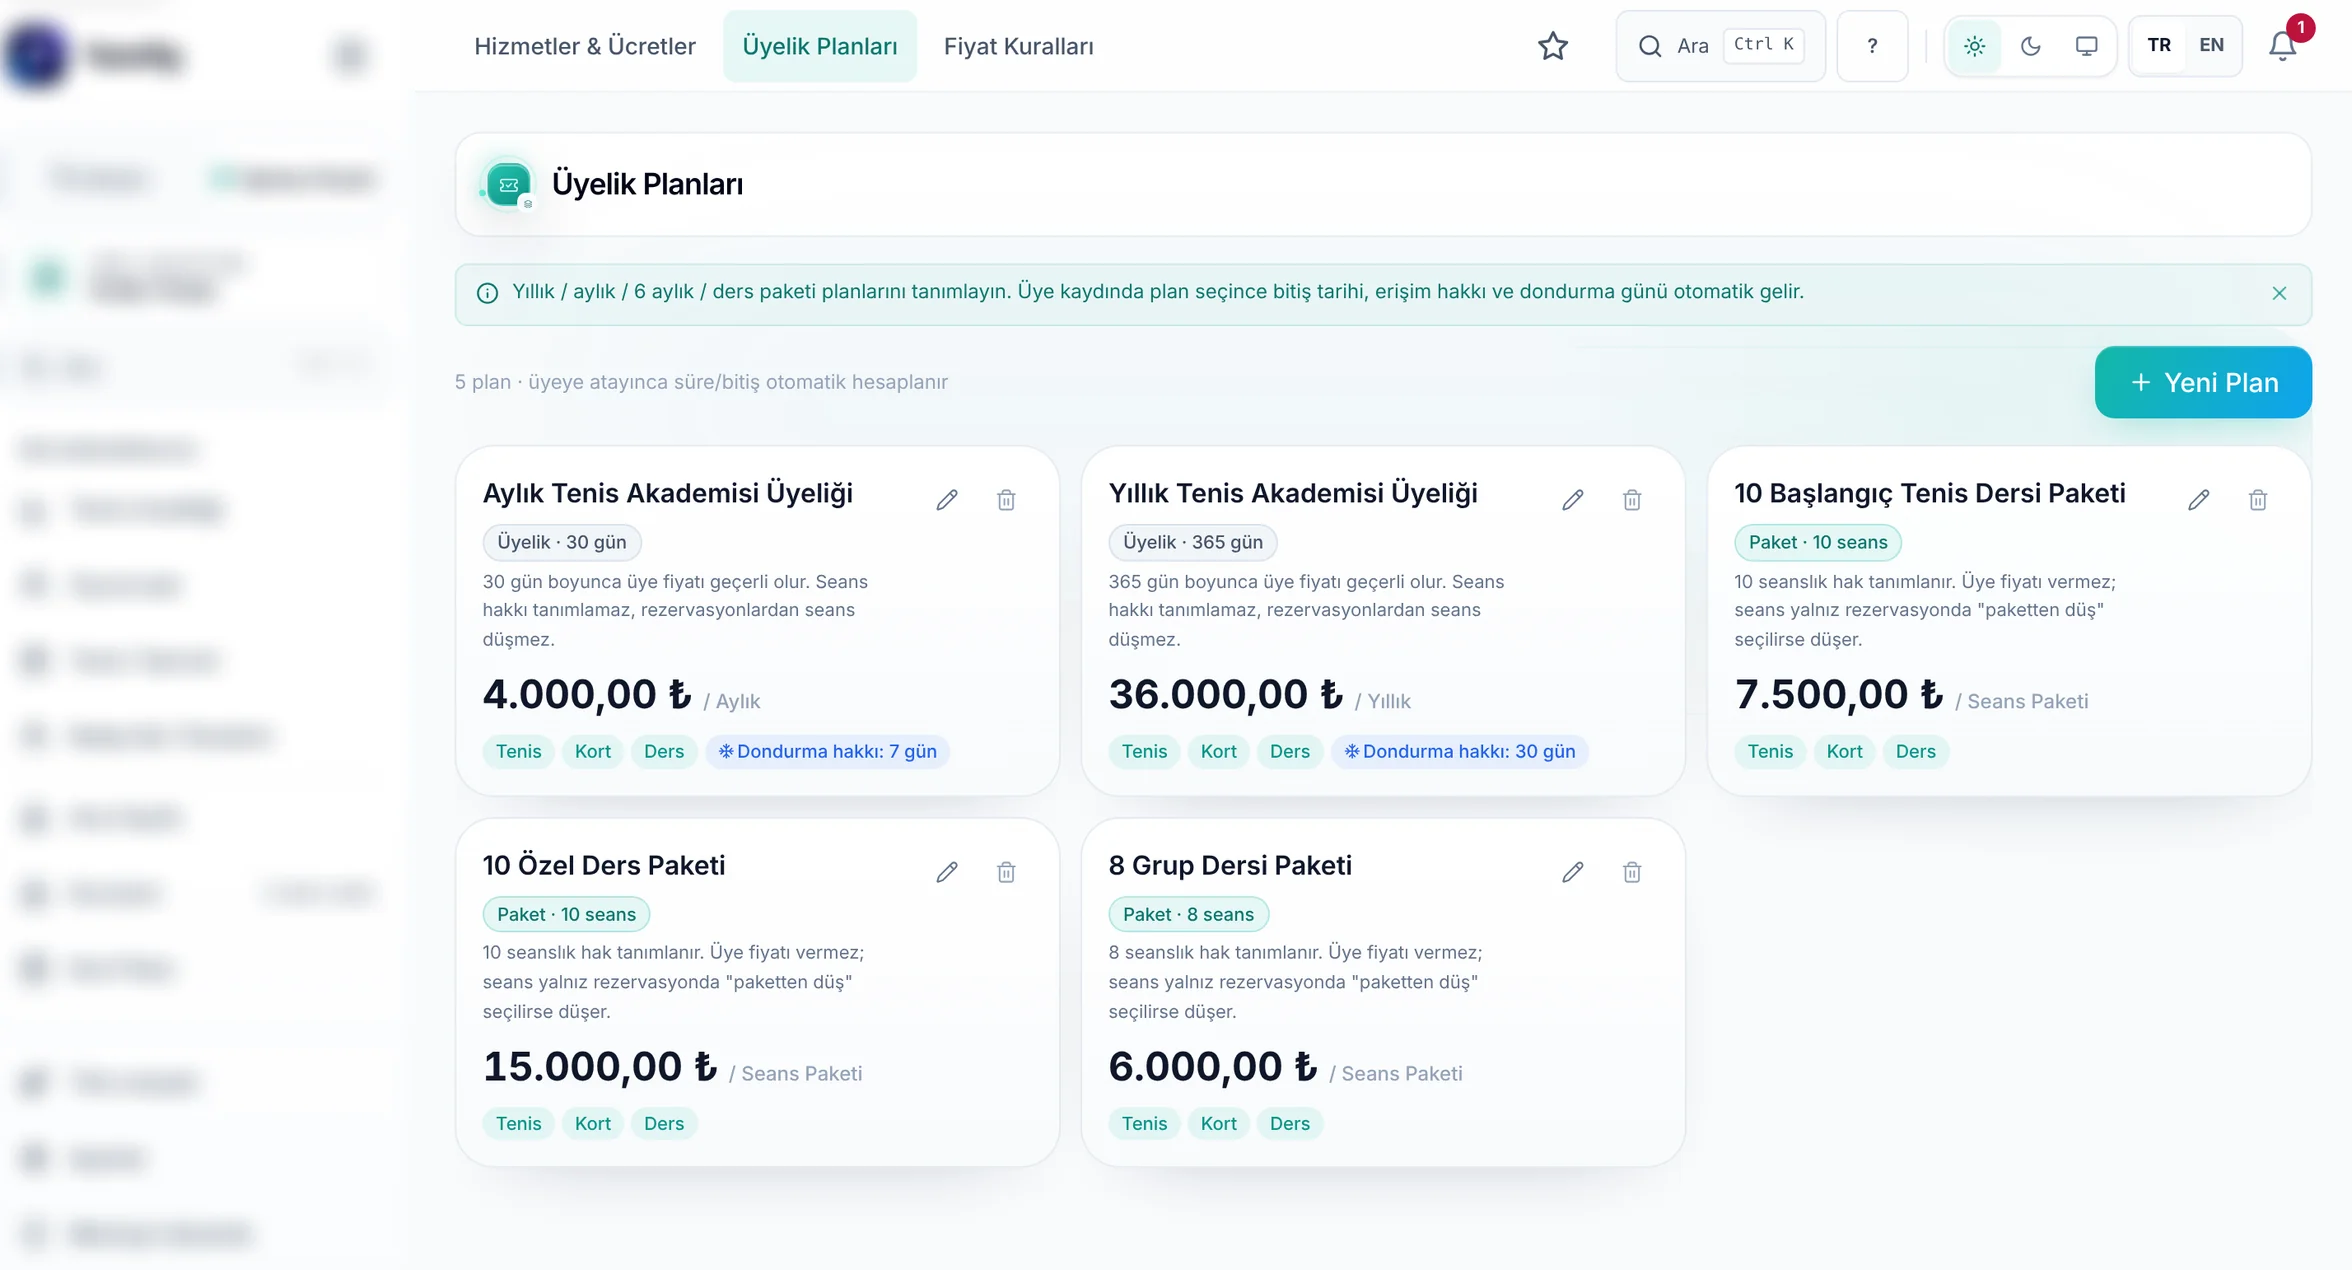Select TR language
The width and height of the screenshot is (2352, 1270).
pyautogui.click(x=2159, y=46)
